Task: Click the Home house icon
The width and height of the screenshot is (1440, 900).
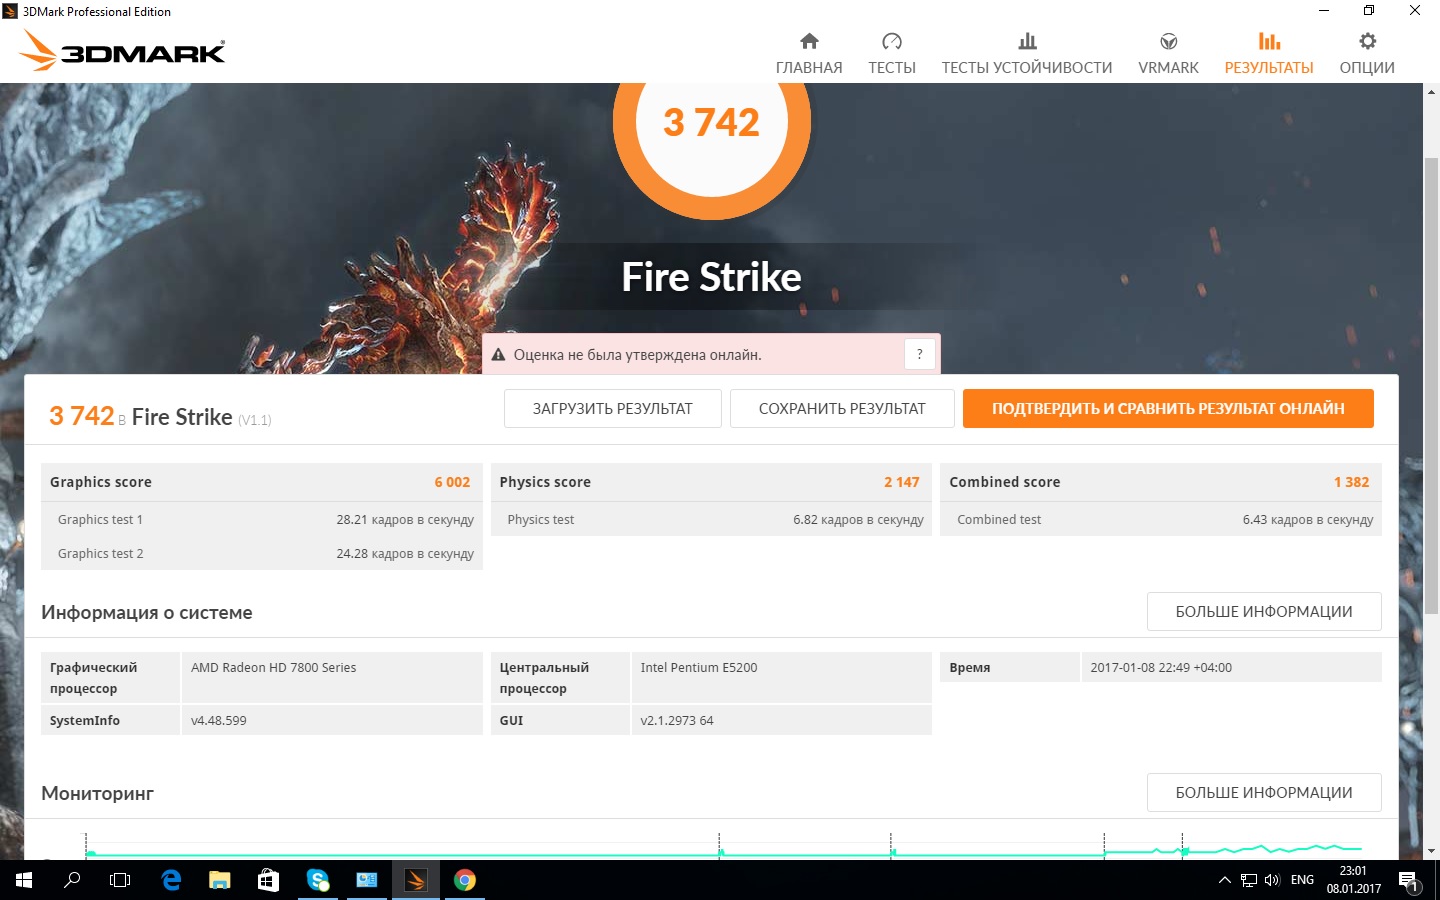Action: pos(809,41)
